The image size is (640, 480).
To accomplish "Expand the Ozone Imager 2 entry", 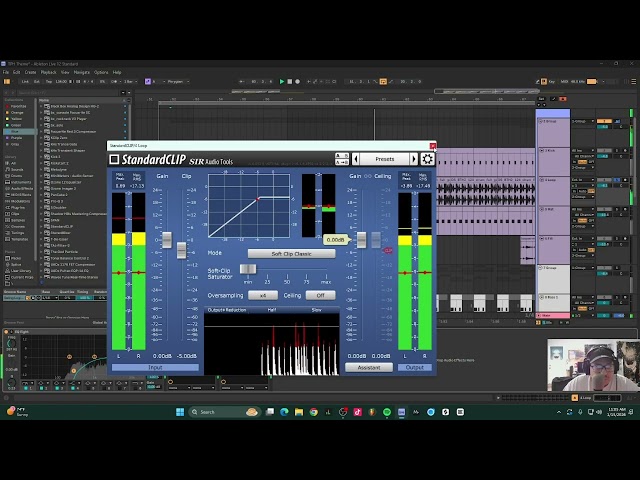I will [x=41, y=189].
